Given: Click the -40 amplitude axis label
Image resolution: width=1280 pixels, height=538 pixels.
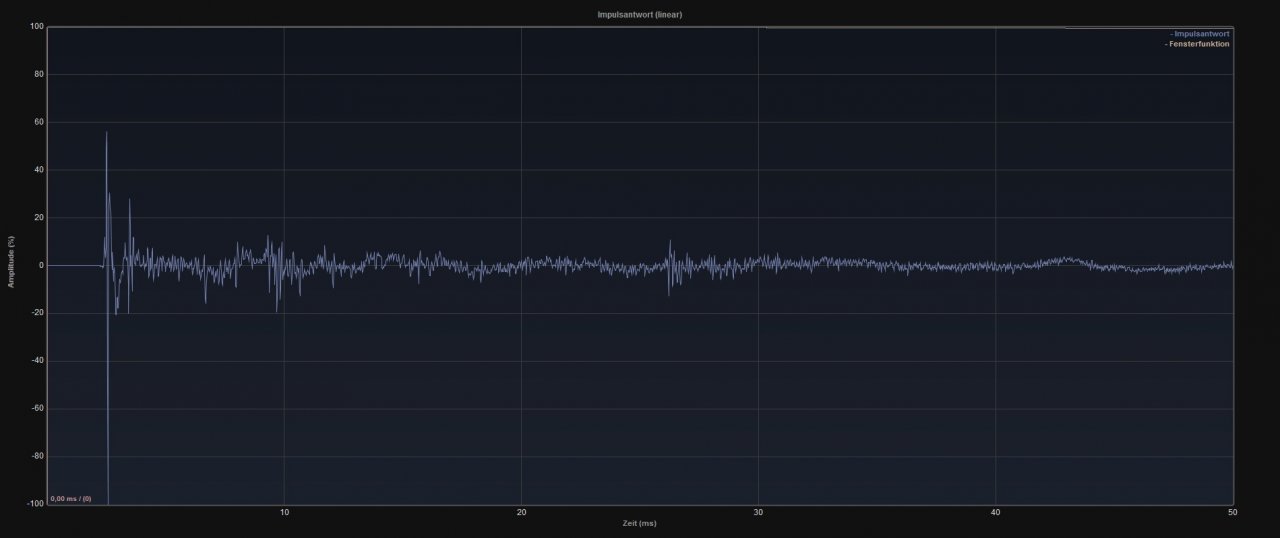Looking at the screenshot, I should click(38, 361).
